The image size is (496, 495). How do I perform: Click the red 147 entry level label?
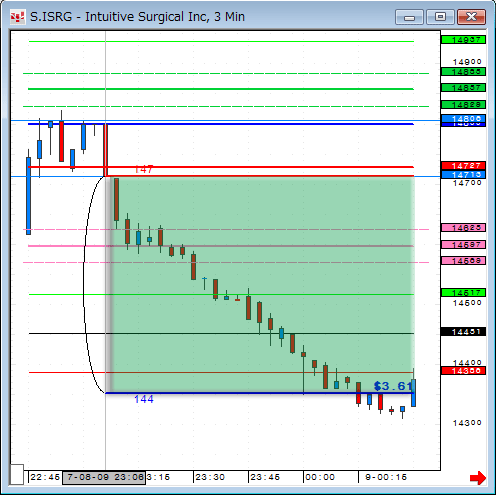tap(143, 170)
